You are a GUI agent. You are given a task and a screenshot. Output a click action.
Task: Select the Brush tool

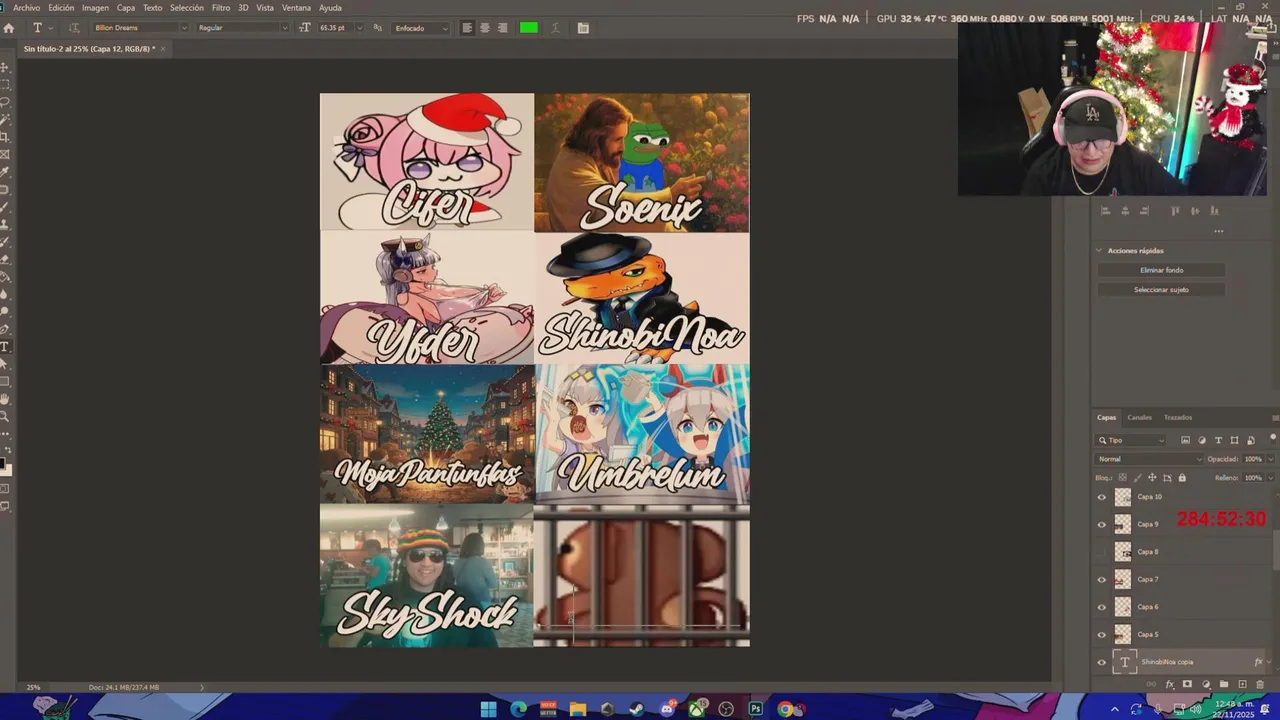[x=5, y=207]
